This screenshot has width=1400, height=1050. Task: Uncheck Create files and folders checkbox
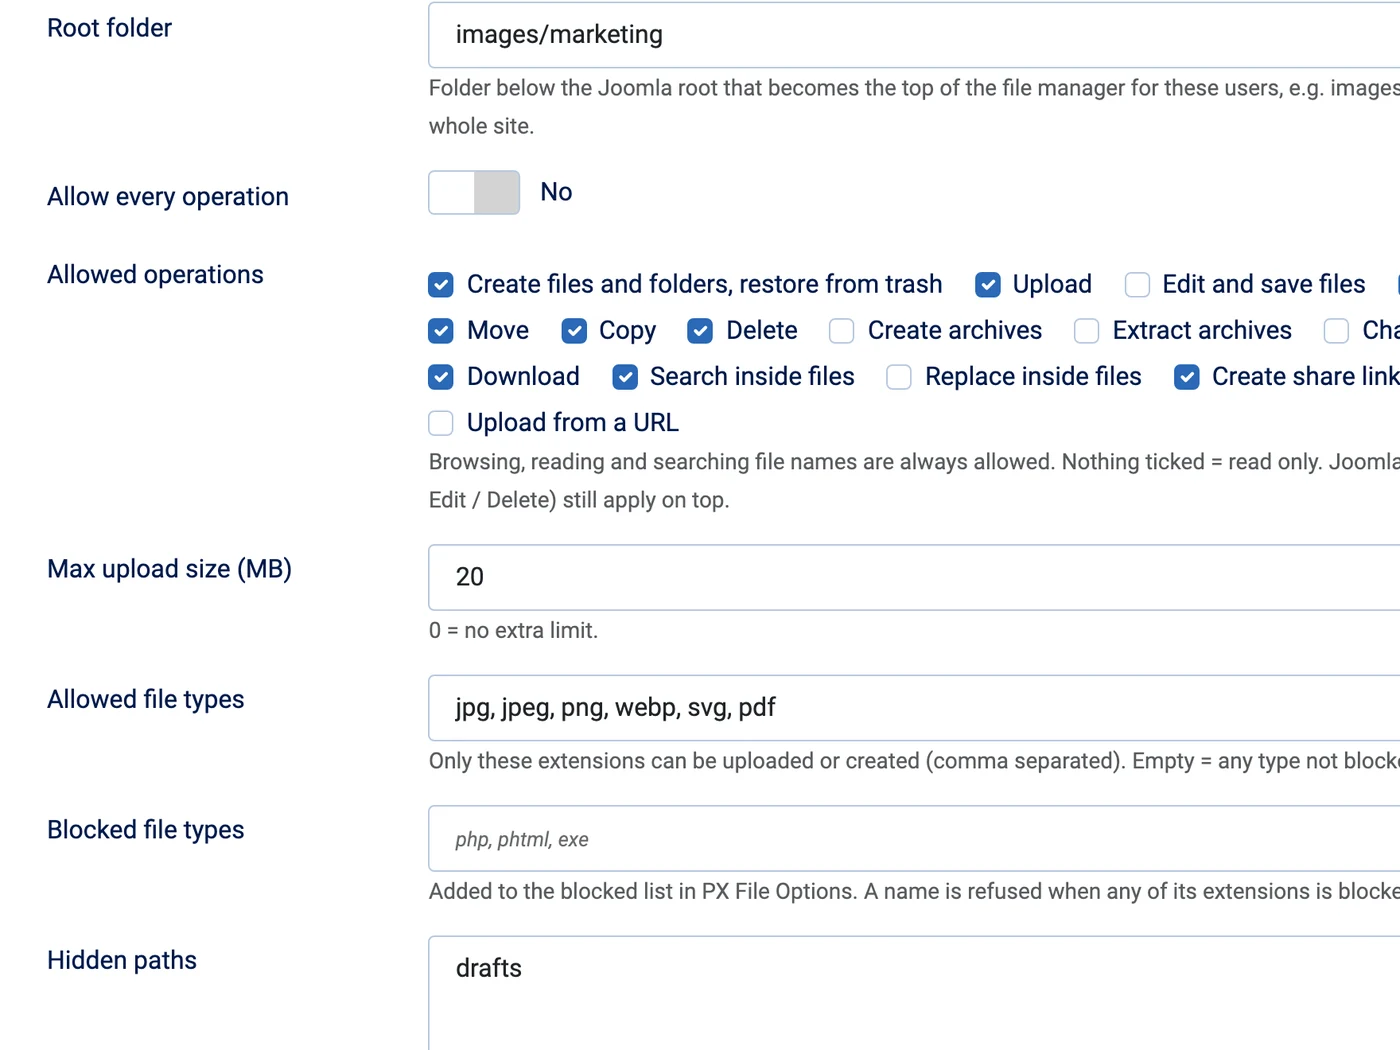tap(441, 285)
